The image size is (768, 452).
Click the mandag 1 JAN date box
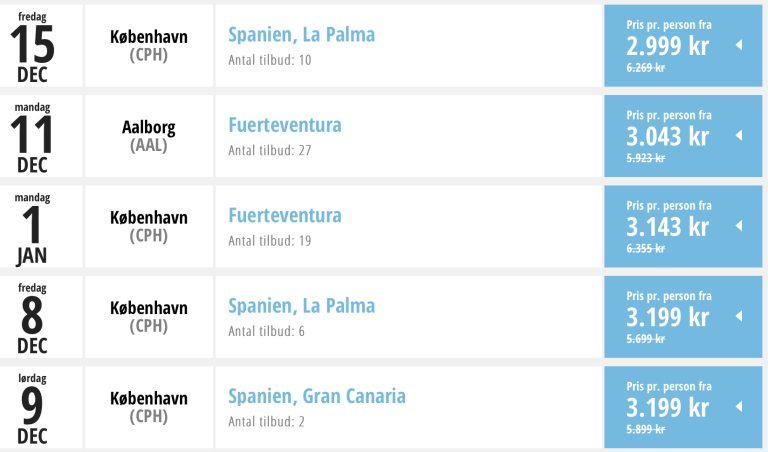(x=32, y=226)
